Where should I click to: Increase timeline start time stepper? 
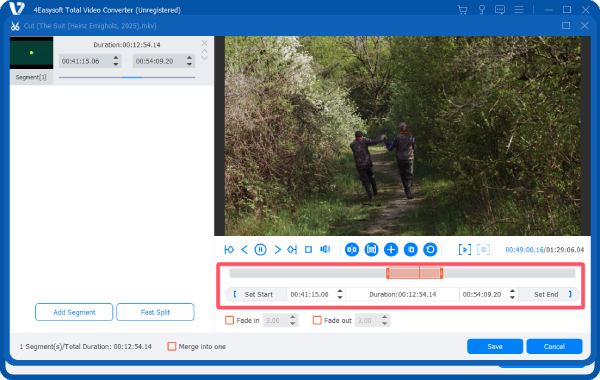click(340, 291)
